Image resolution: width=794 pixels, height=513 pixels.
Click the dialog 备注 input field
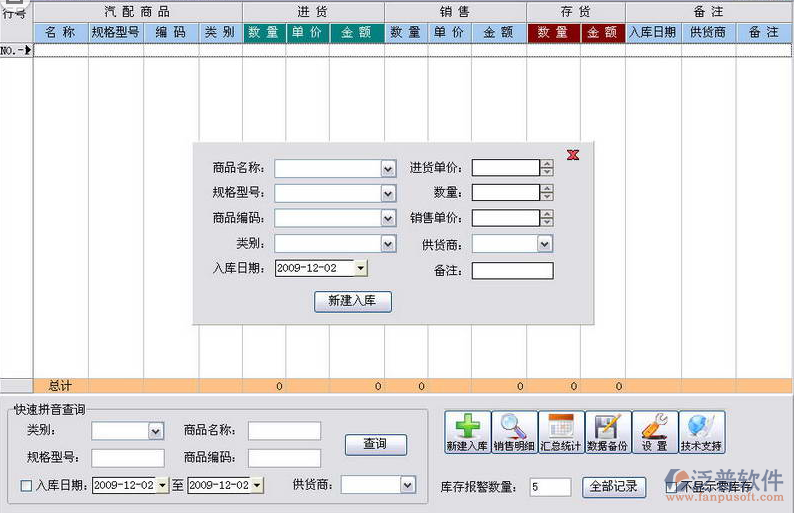pyautogui.click(x=512, y=270)
